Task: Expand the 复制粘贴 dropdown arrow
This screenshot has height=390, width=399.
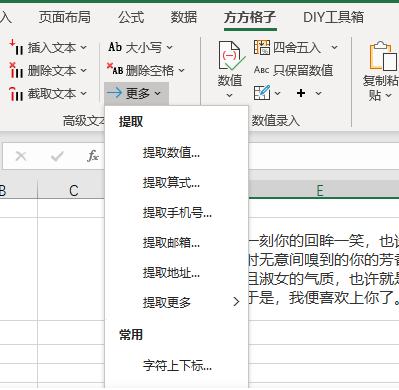Action: pos(388,96)
